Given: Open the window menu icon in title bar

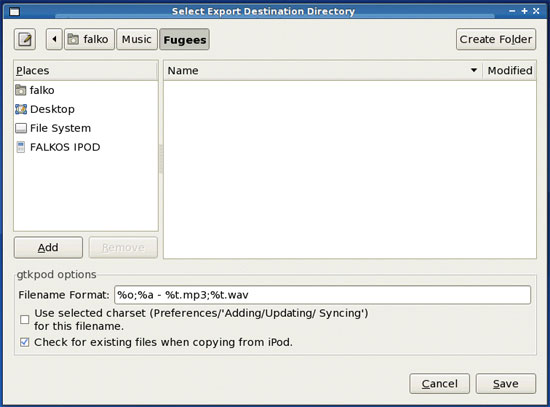Looking at the screenshot, I should [x=14, y=12].
